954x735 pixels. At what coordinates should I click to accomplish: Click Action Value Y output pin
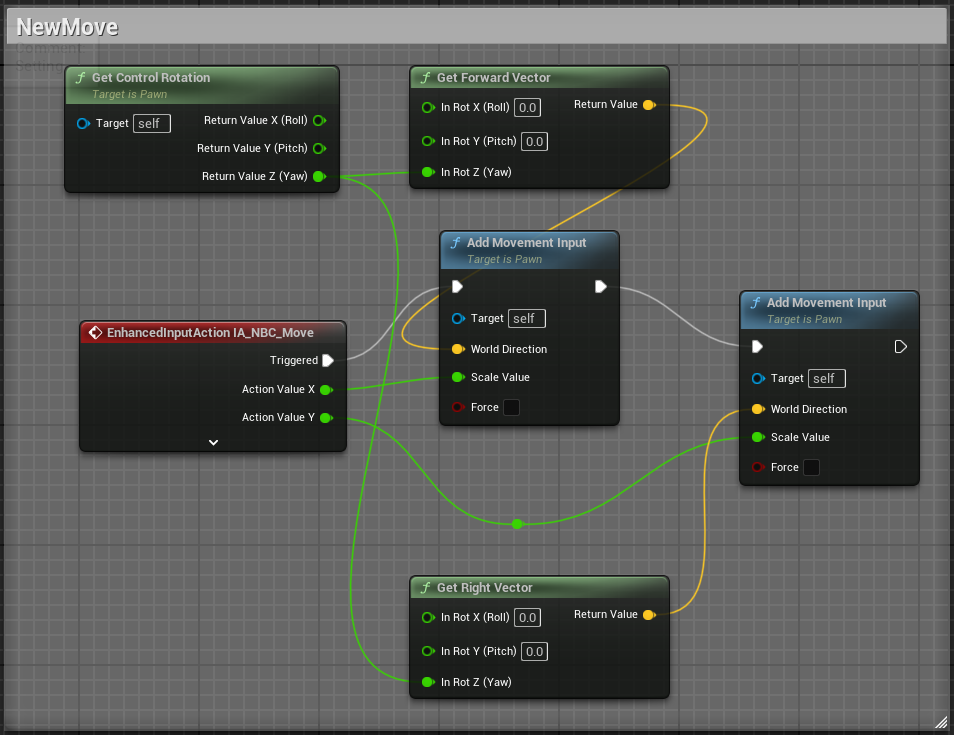(x=327, y=417)
